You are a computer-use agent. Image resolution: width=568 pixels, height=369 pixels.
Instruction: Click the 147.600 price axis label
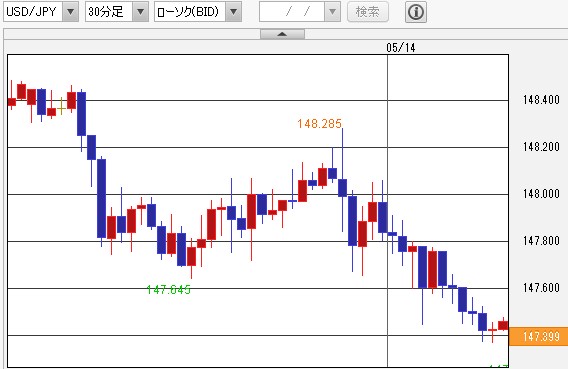[541, 288]
